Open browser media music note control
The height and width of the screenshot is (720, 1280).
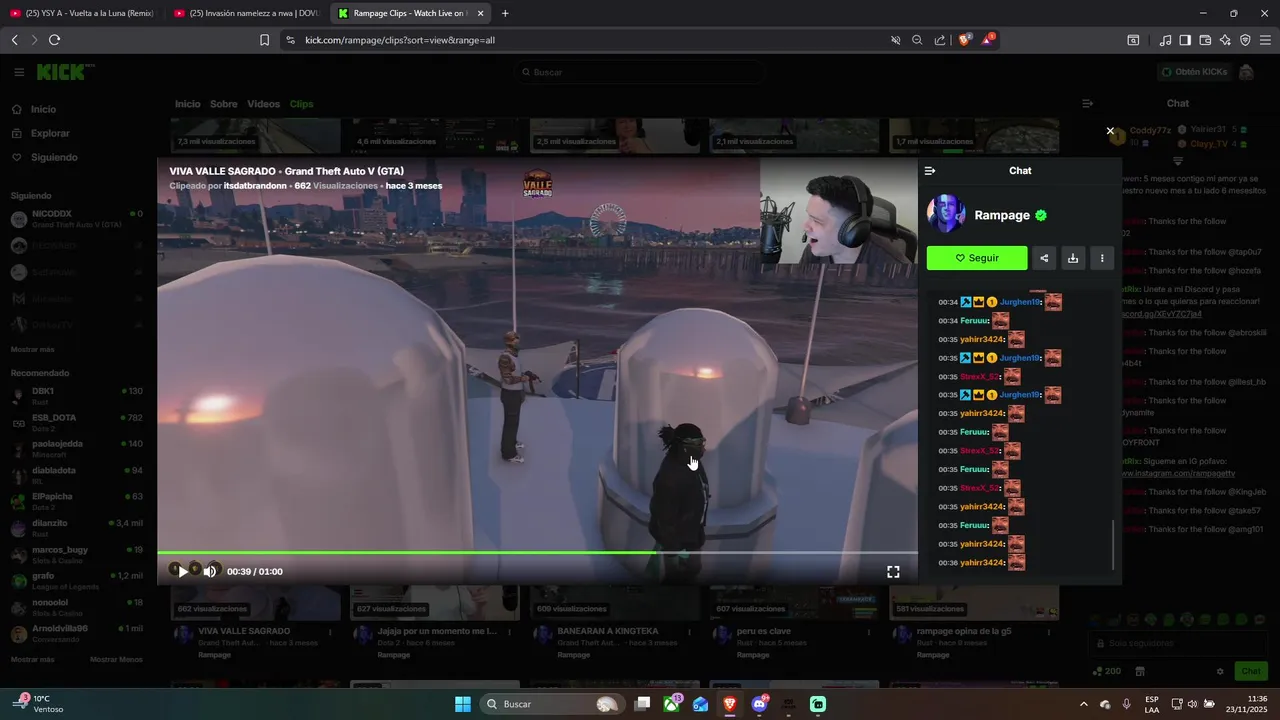(1165, 40)
